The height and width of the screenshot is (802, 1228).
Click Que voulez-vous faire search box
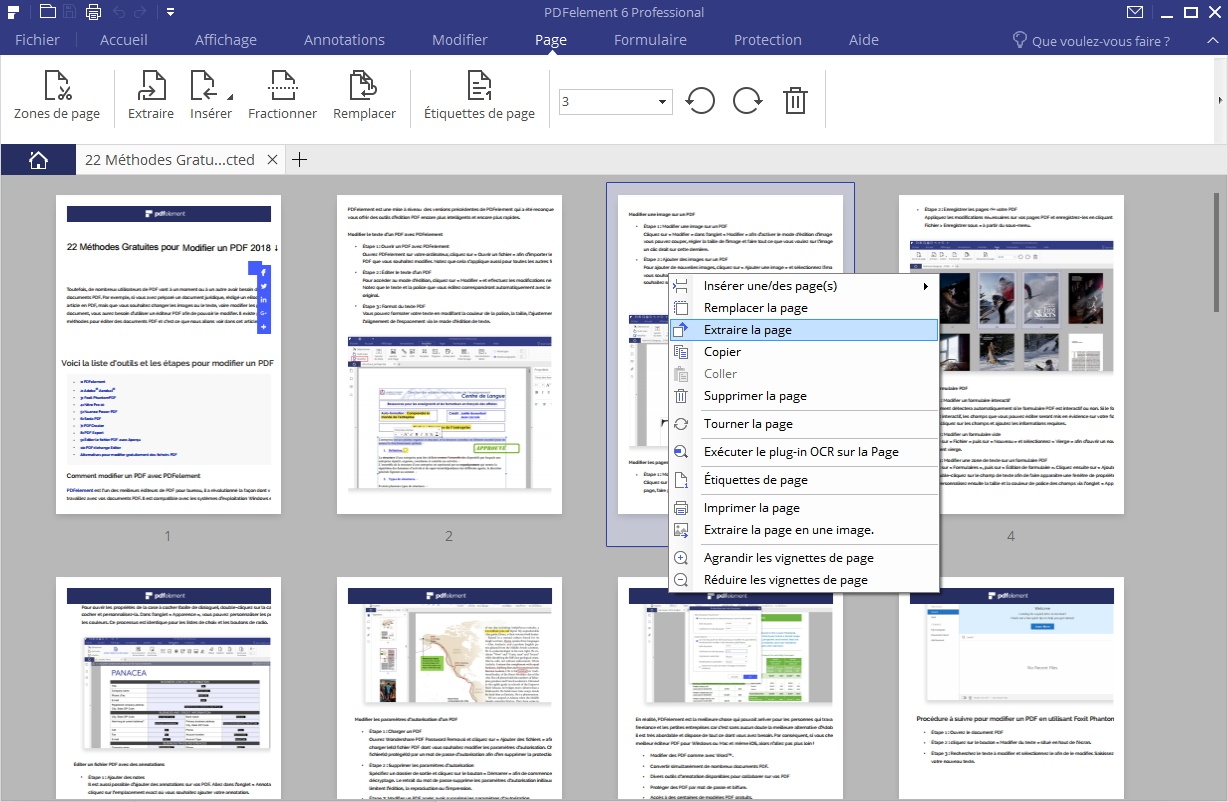click(1091, 41)
